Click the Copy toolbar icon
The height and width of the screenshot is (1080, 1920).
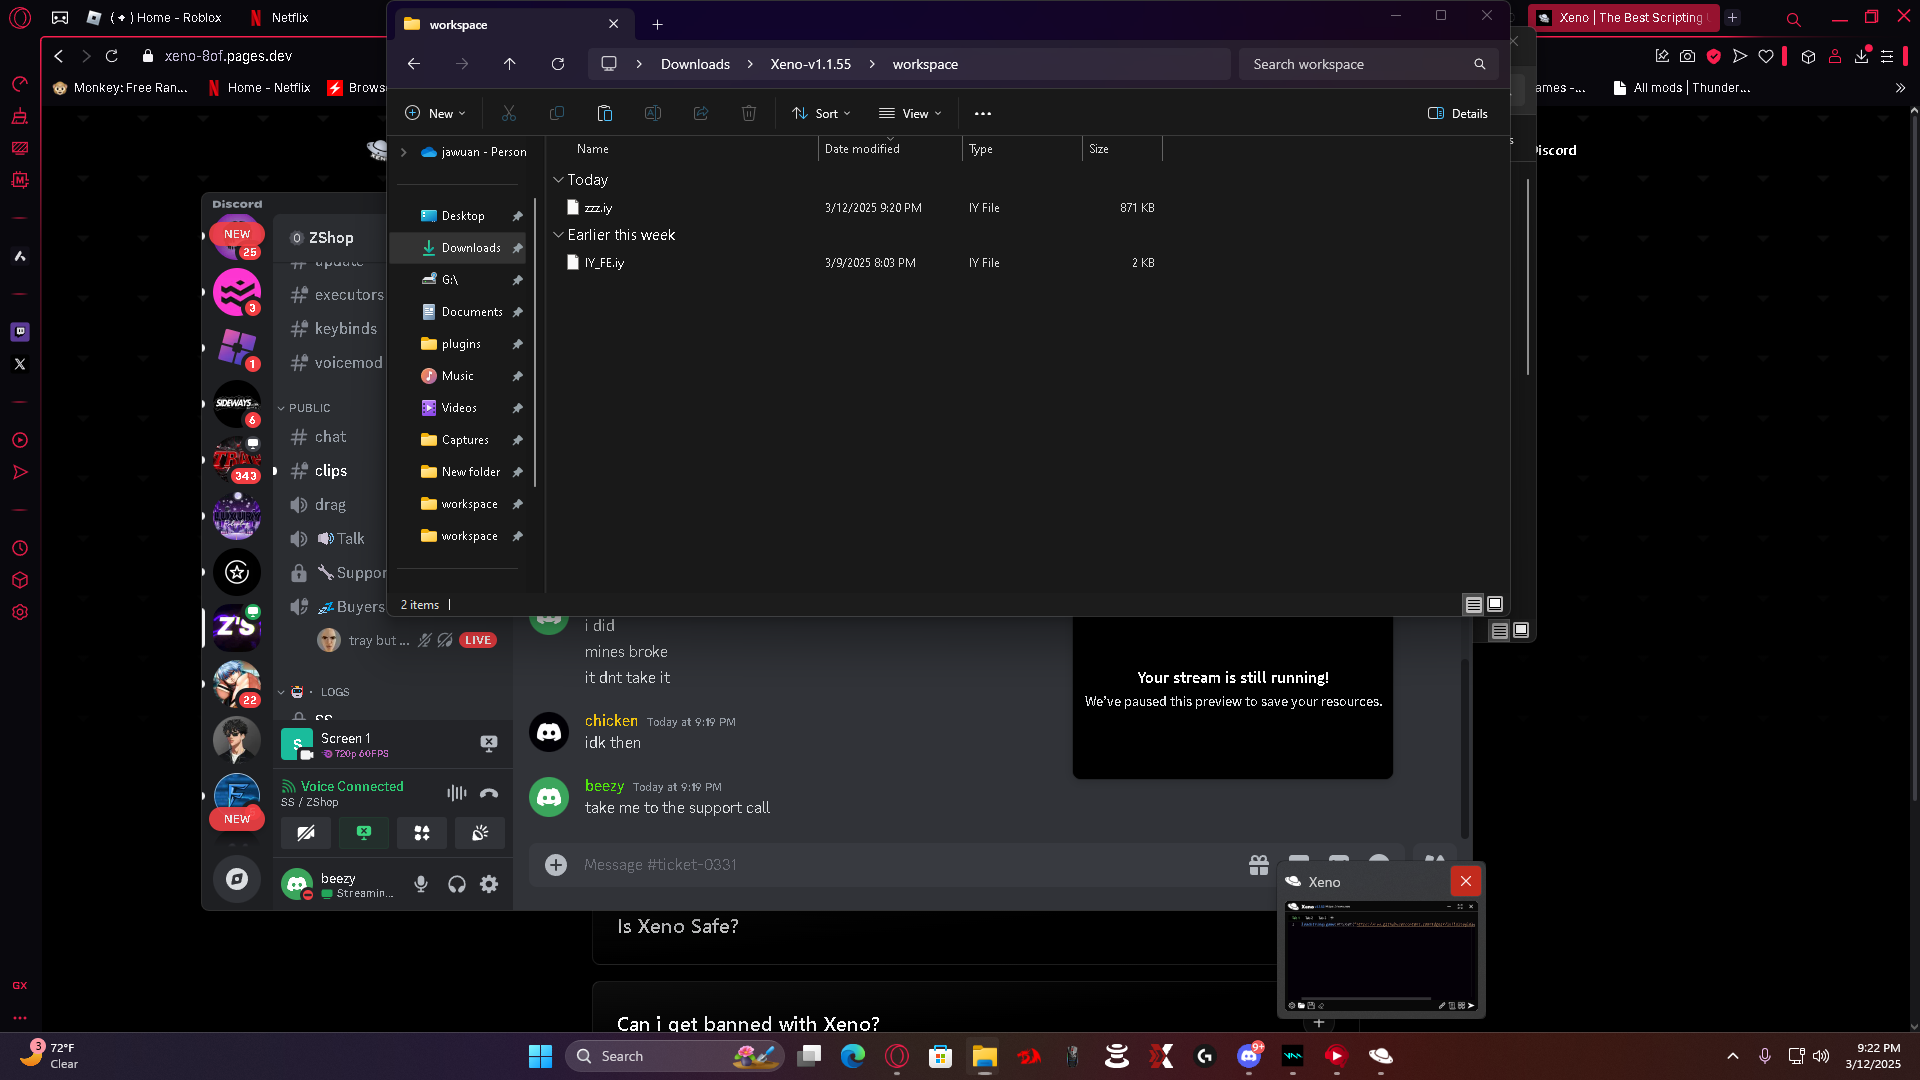[557, 114]
